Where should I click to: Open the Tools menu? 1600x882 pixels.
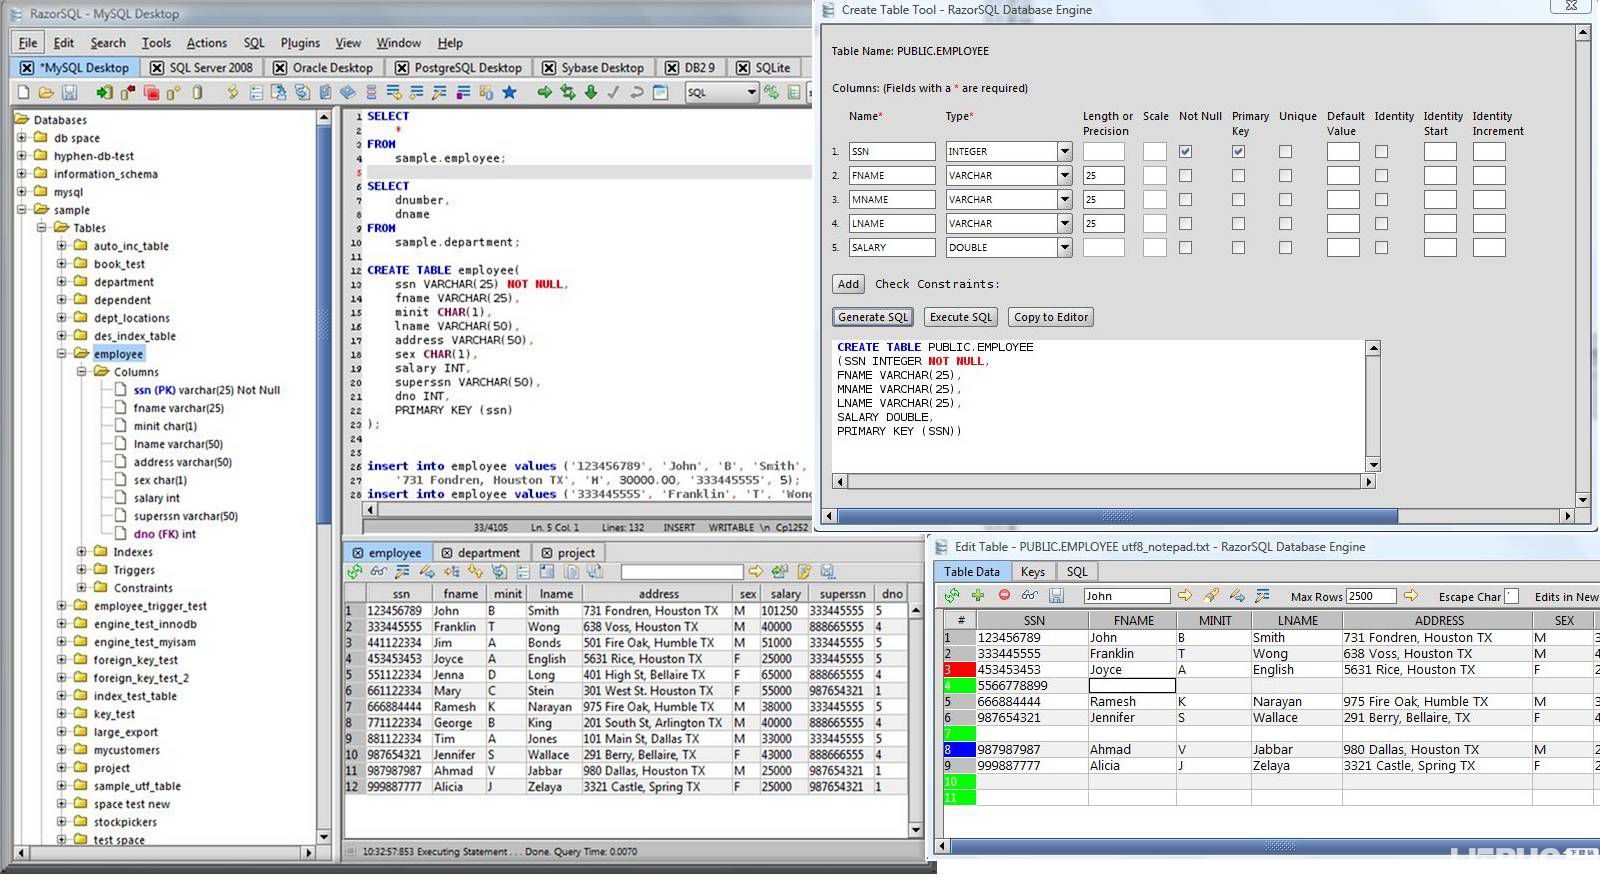156,43
